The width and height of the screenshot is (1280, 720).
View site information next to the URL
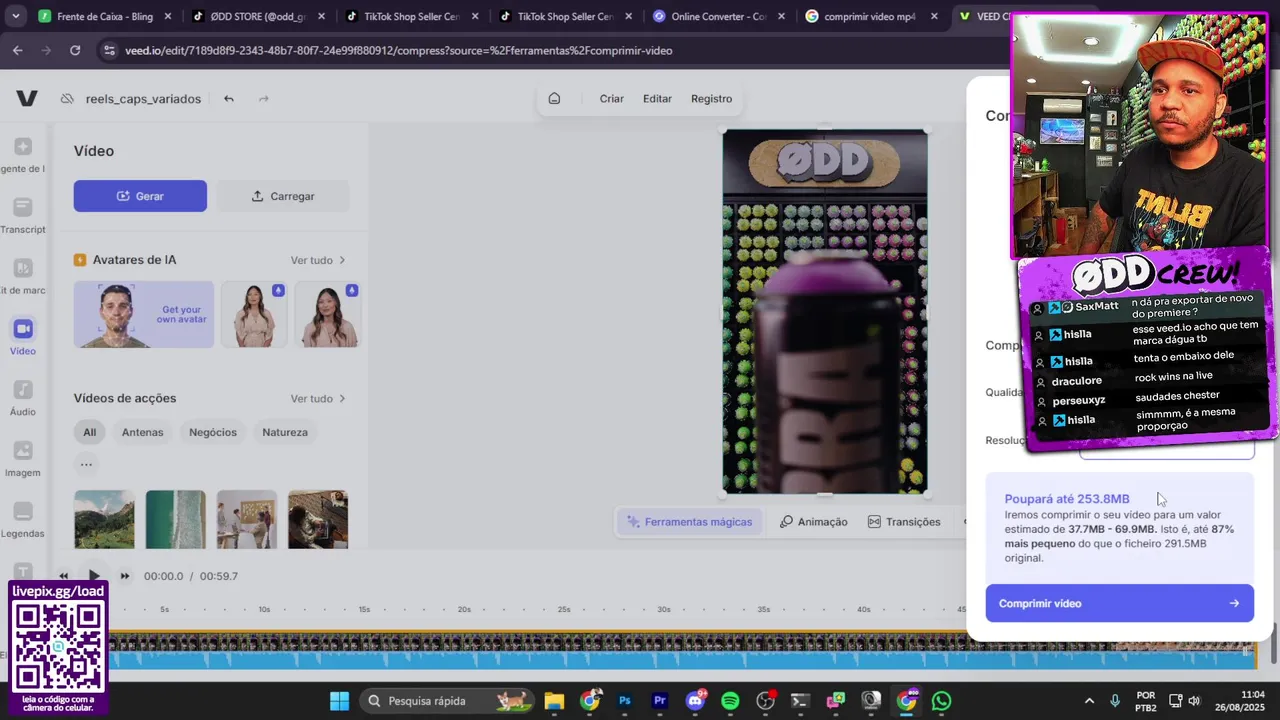109,50
